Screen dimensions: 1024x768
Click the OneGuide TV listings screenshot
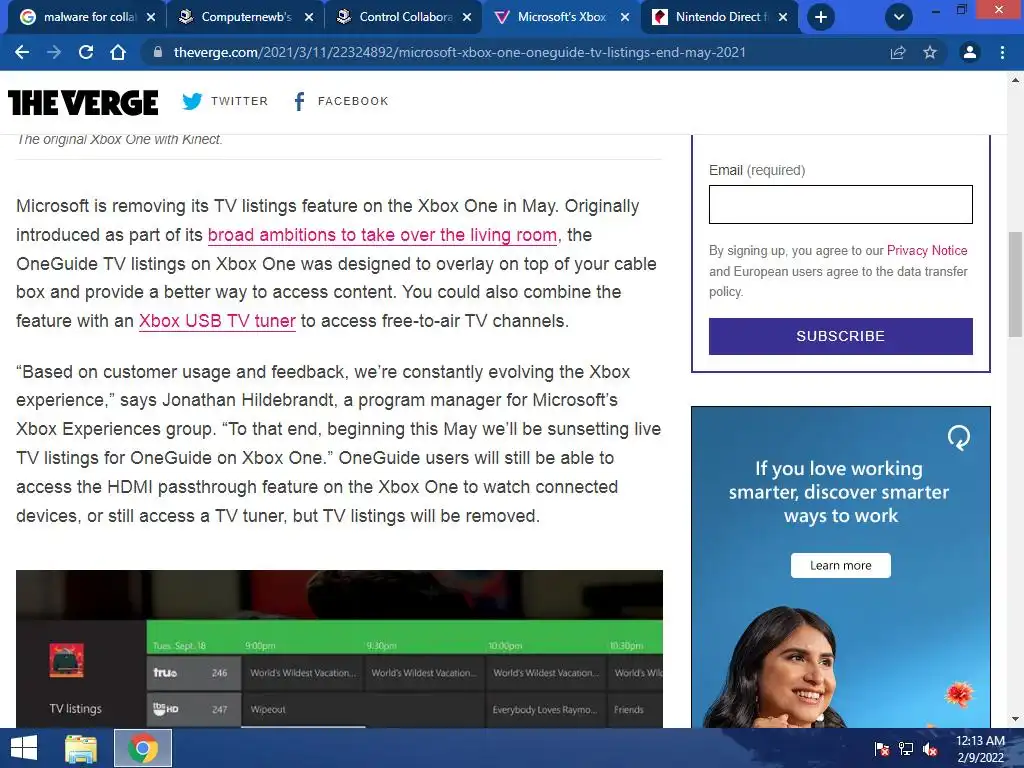tap(339, 648)
